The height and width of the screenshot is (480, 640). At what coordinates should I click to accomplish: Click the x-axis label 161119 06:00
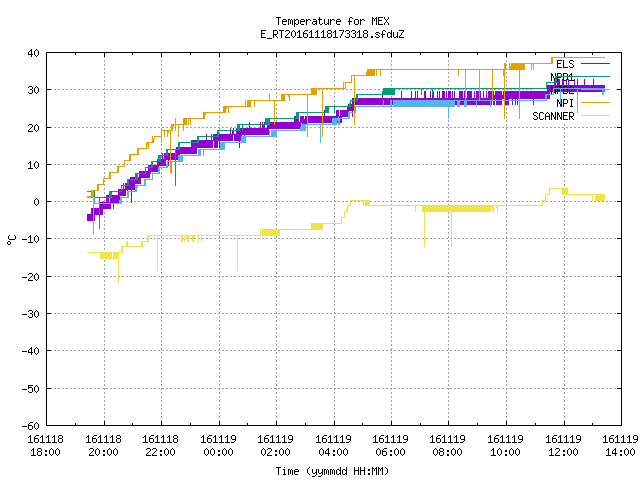(391, 446)
